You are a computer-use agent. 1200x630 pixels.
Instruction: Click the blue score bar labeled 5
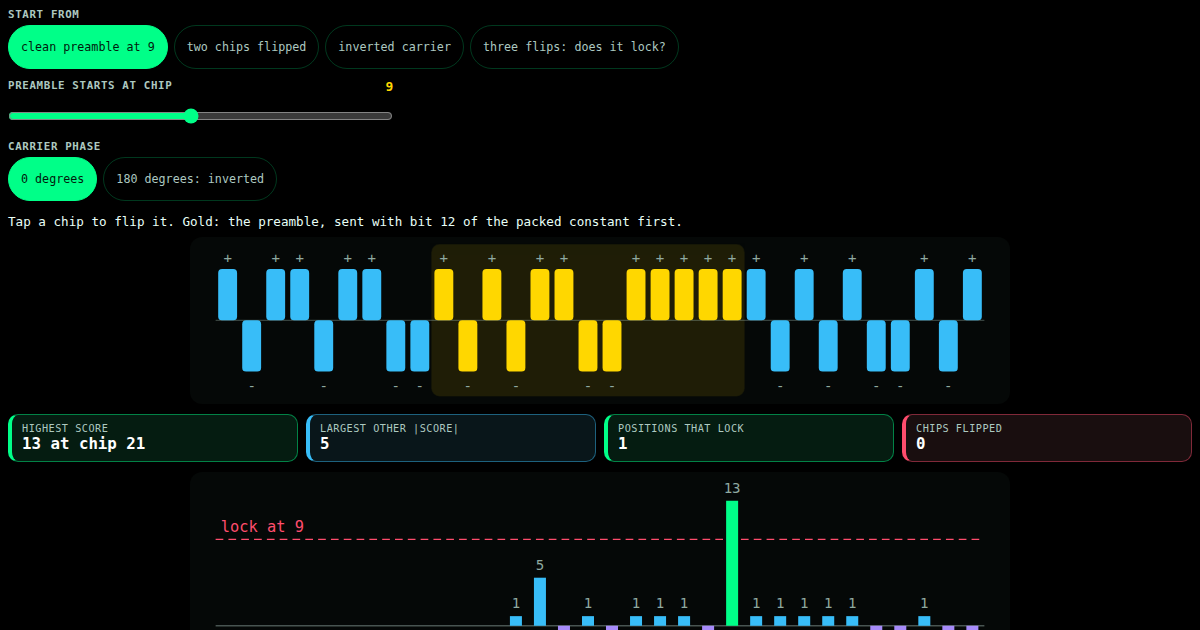(x=540, y=602)
